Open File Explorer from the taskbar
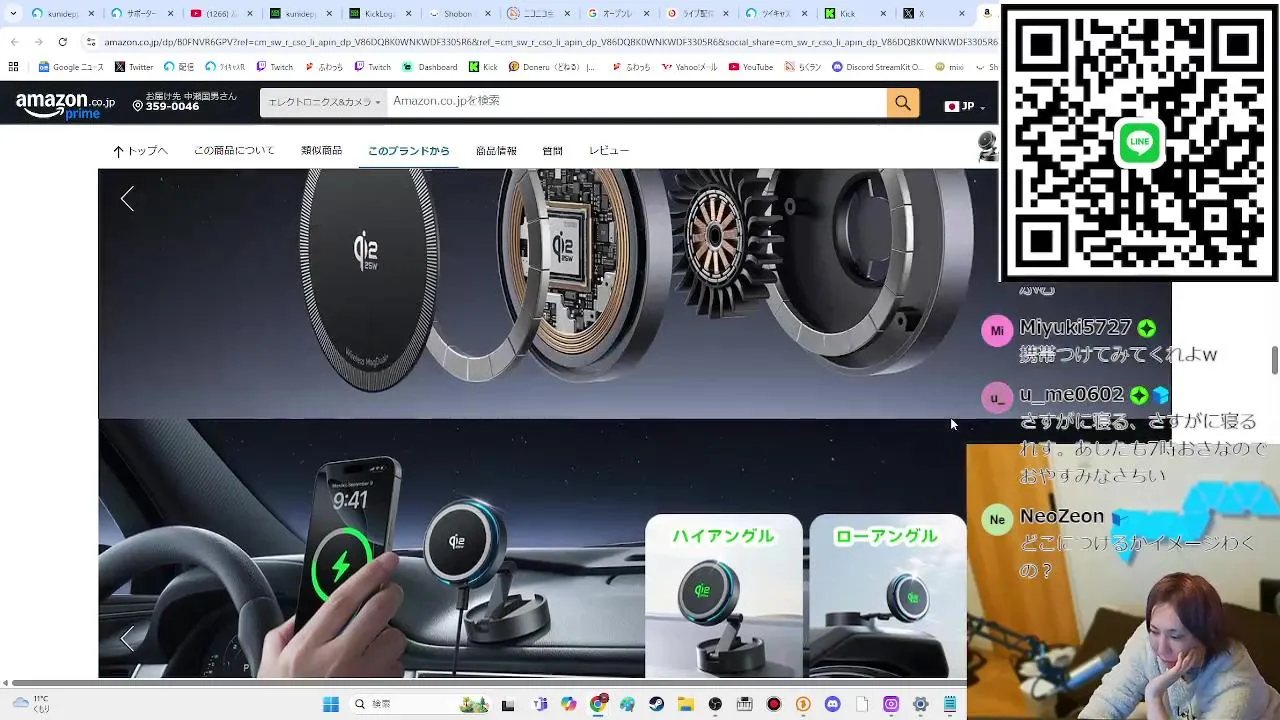Viewport: 1280px width, 720px height. coord(686,704)
